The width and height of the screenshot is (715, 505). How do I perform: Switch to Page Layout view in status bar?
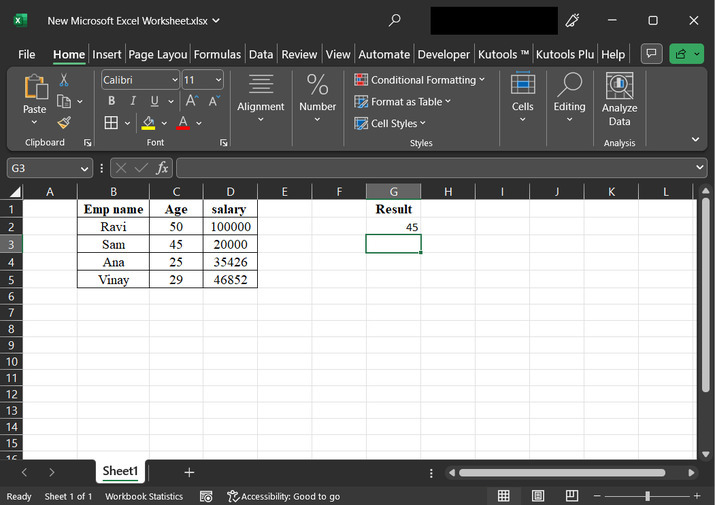point(538,496)
